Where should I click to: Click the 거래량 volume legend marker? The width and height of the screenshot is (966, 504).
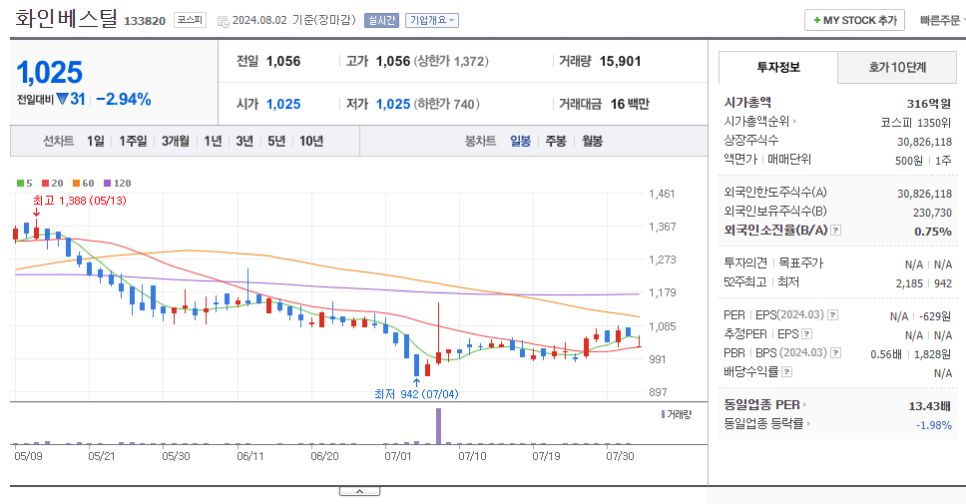[663, 415]
